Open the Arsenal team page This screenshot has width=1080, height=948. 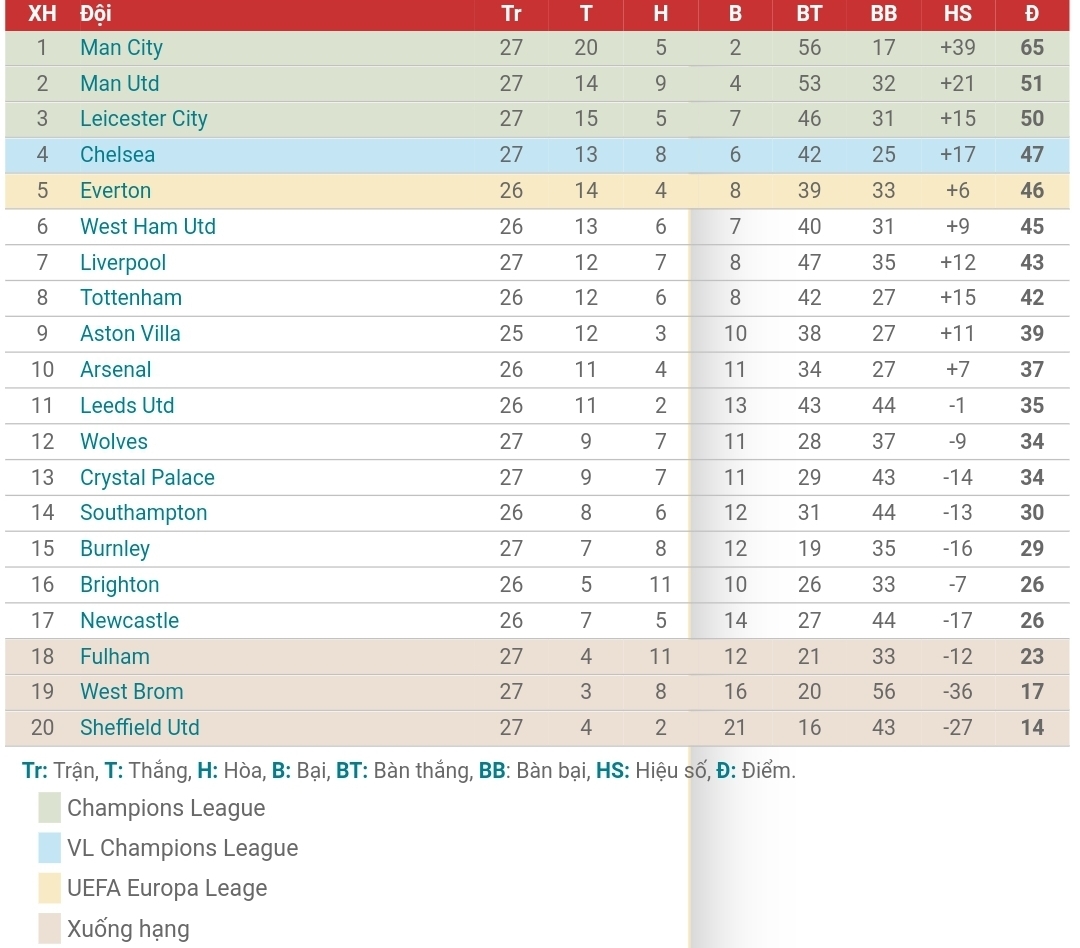115,370
